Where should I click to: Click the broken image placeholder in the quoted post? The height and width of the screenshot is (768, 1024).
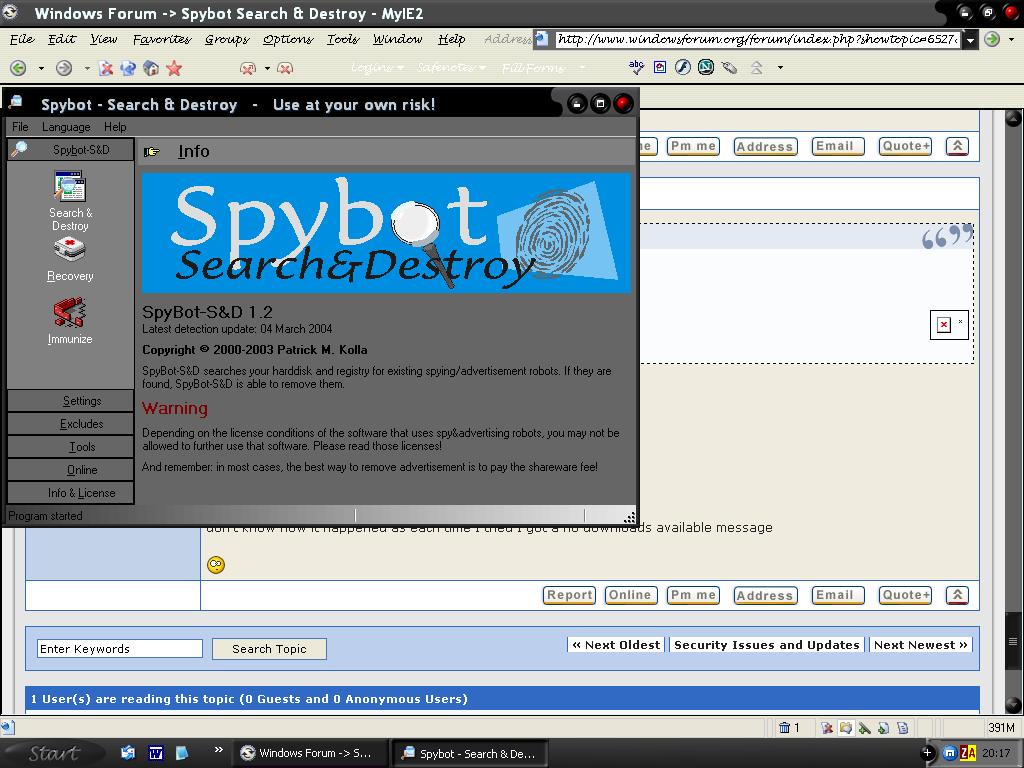click(x=949, y=325)
